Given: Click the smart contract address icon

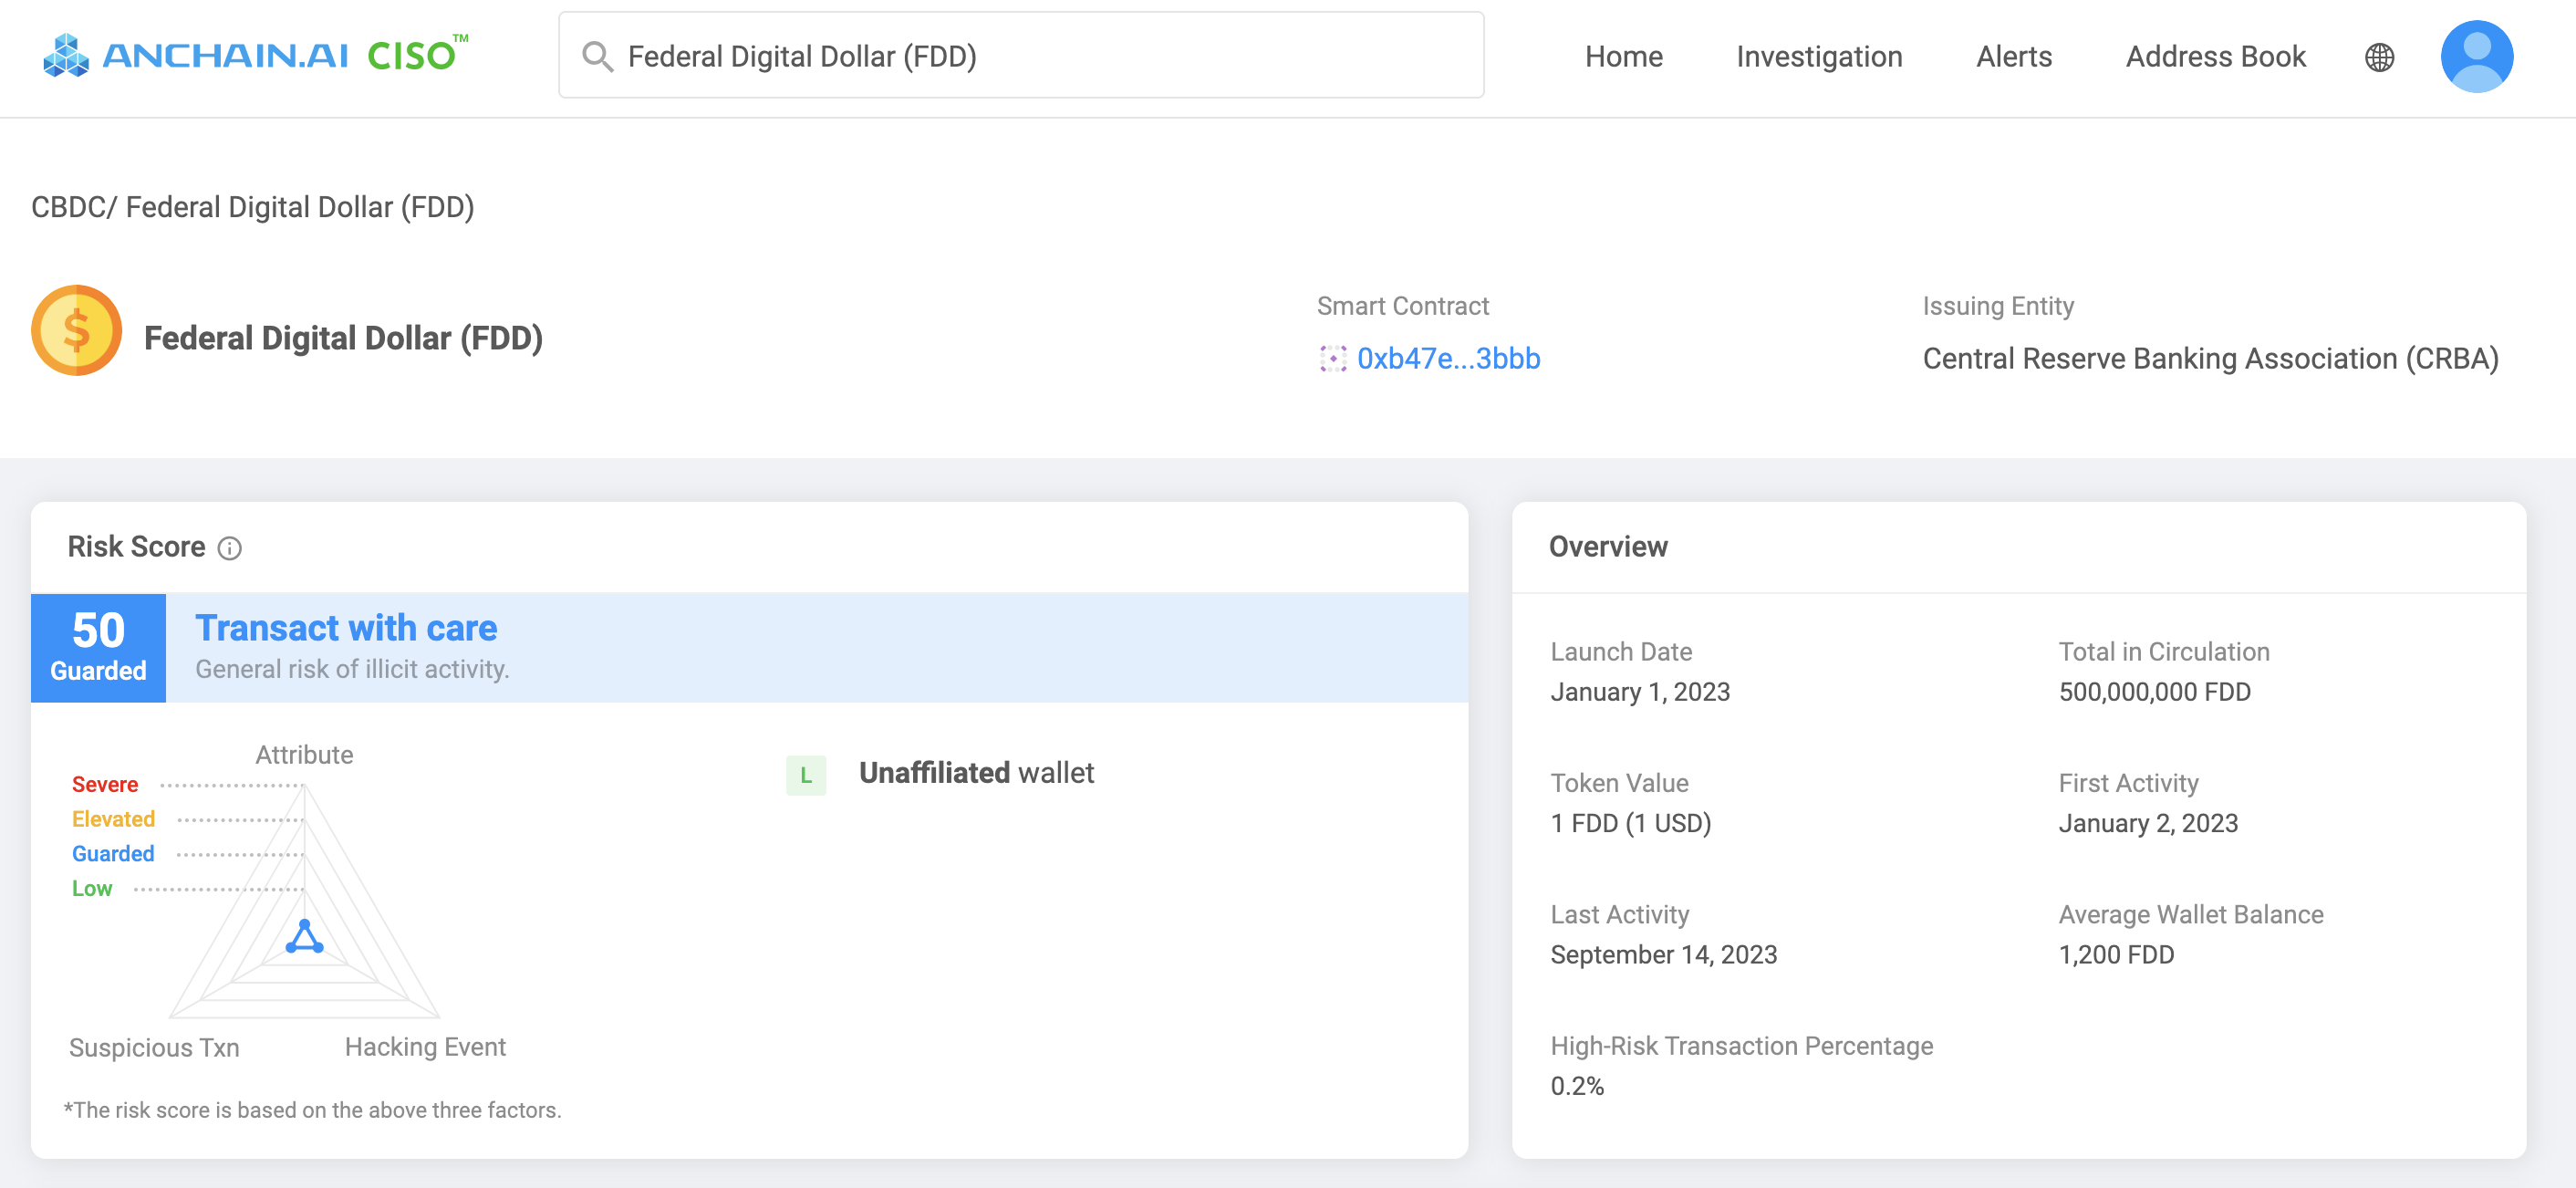Looking at the screenshot, I should [1334, 358].
